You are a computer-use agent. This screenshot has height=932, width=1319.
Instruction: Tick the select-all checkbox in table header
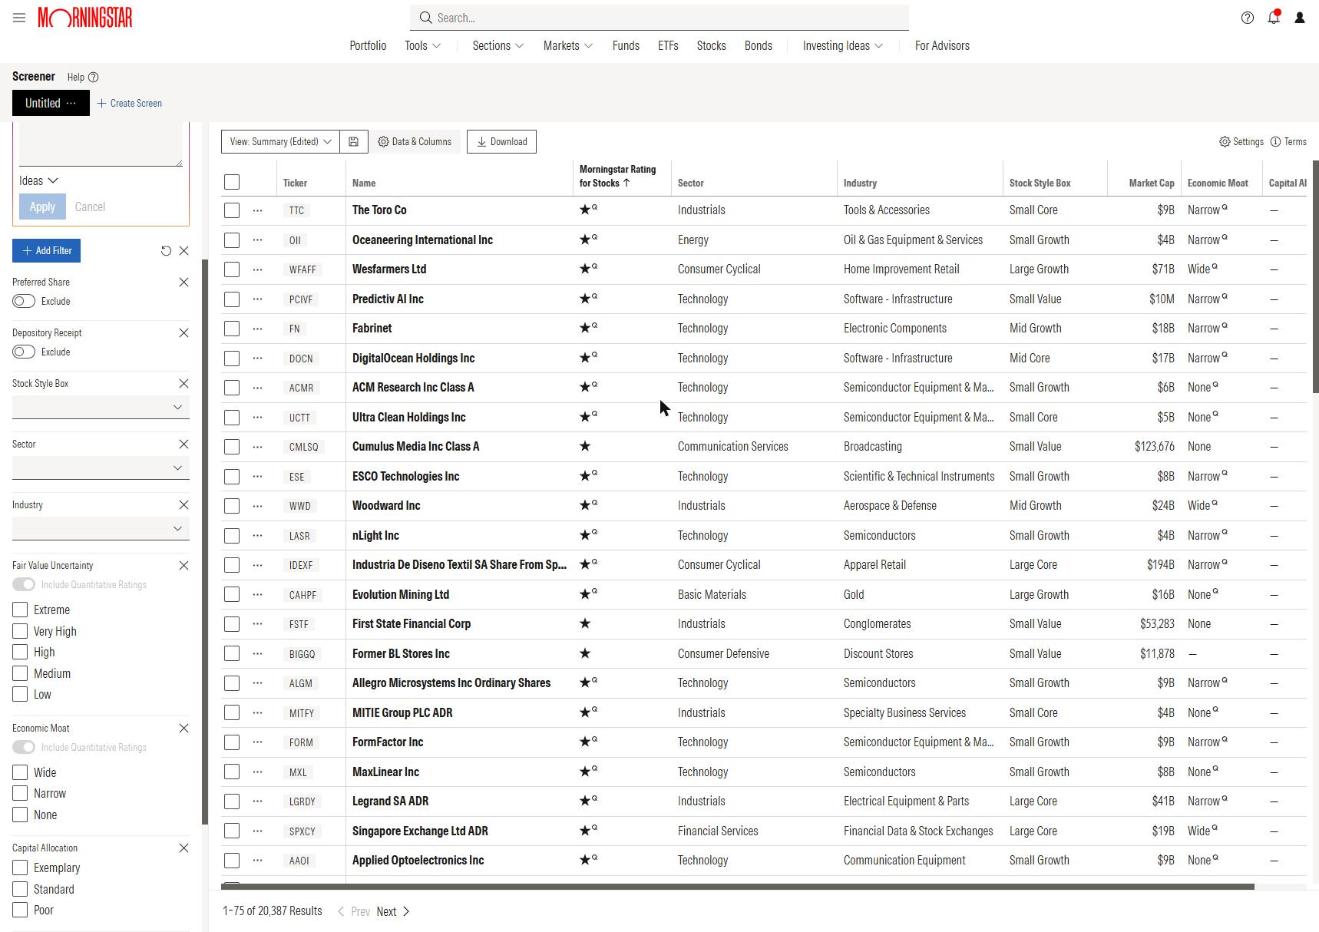coord(232,182)
